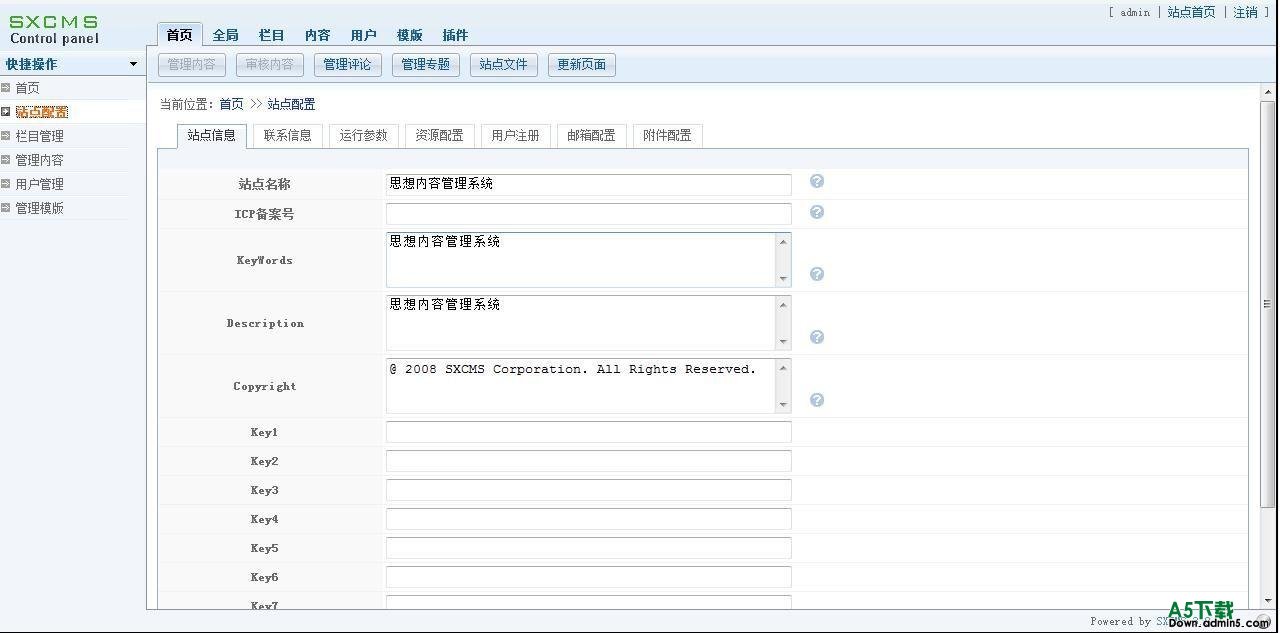Click the bullet icon before 用户管理 sidebar item
This screenshot has width=1280, height=633.
[x=5, y=184]
